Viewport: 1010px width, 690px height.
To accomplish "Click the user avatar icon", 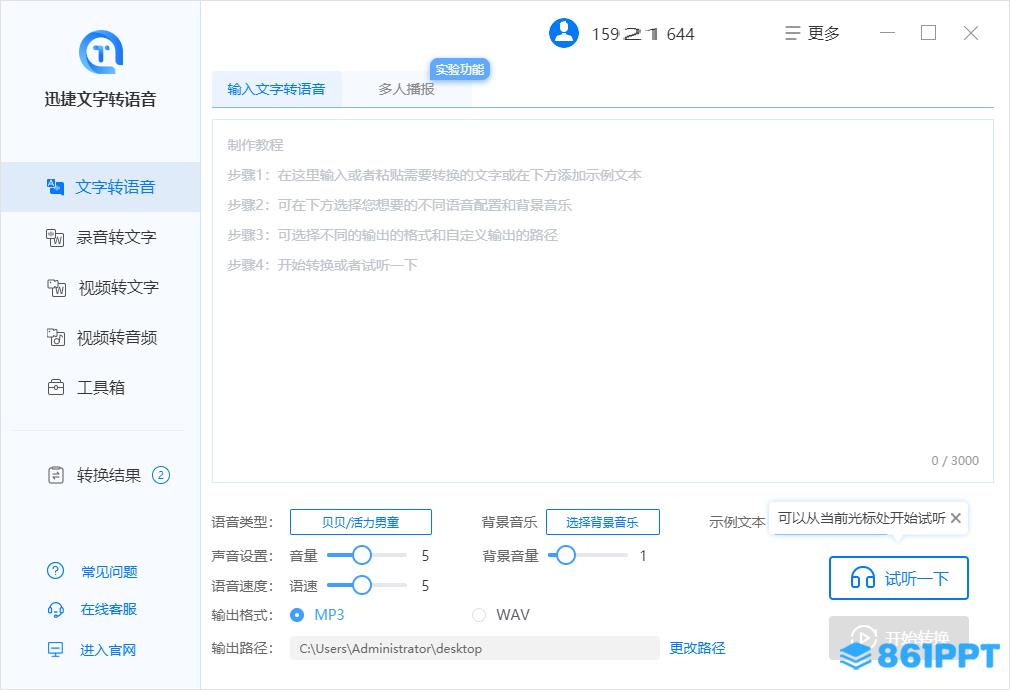I will coord(564,33).
